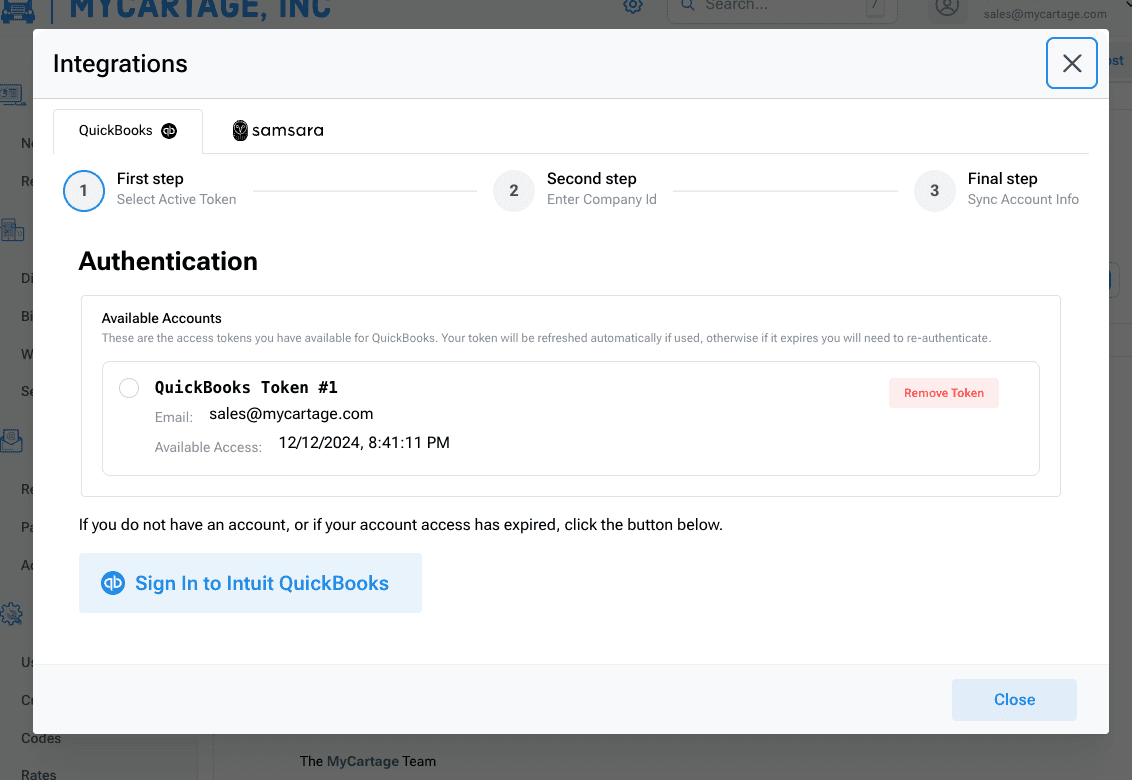Go to Second step Enter Company Id

click(x=575, y=189)
